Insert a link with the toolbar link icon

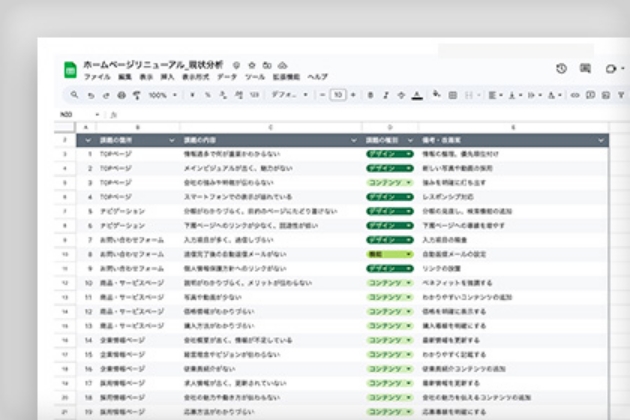[575, 95]
